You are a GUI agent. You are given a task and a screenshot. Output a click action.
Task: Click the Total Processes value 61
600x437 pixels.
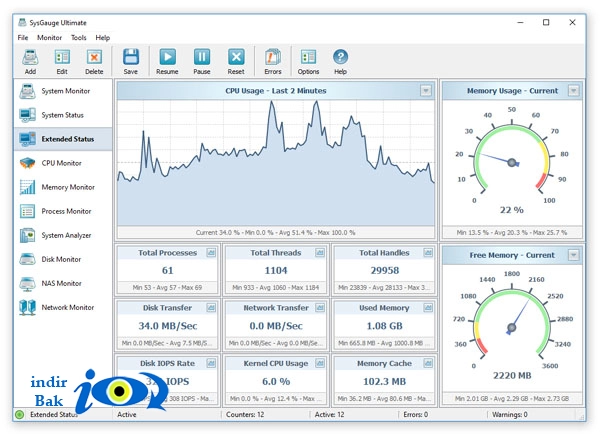coord(168,271)
